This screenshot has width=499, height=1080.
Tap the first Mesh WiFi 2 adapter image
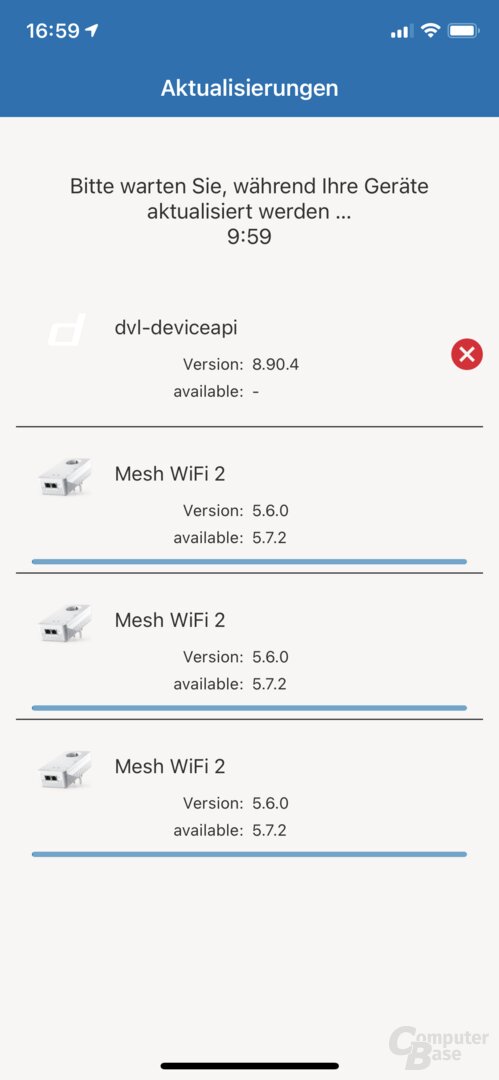[x=63, y=477]
